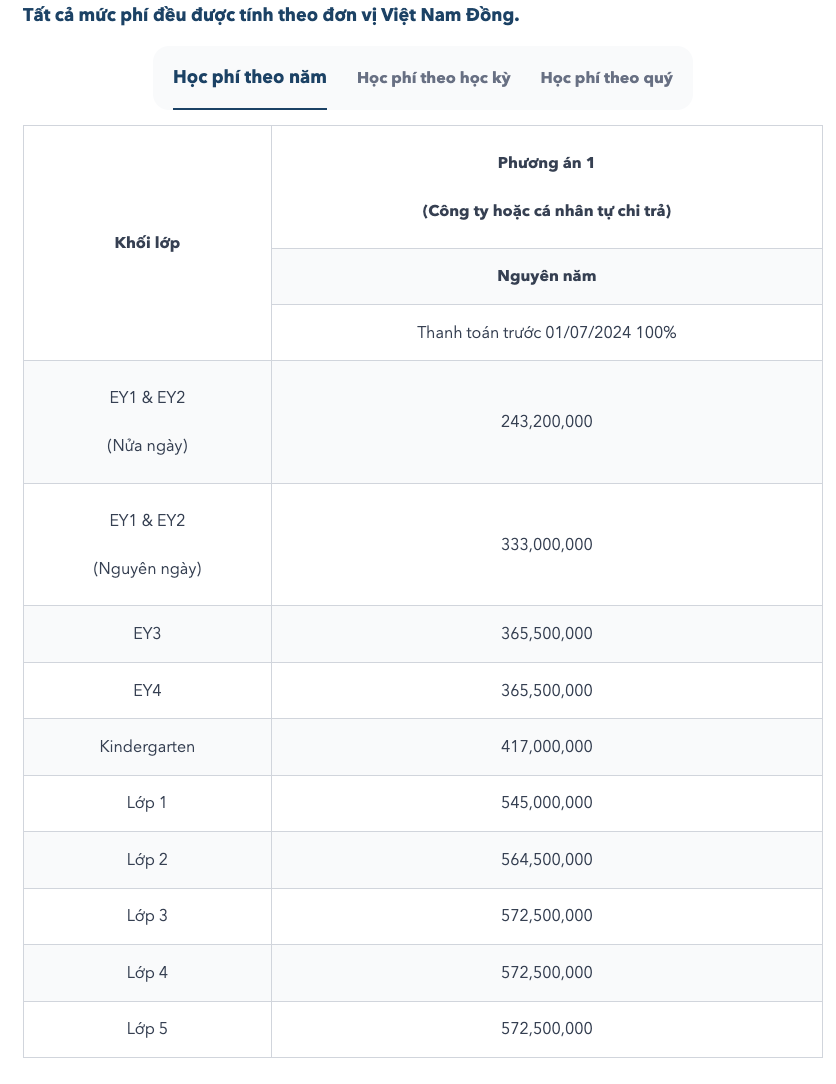
Task: Select the Lớp 3 row label
Action: click(x=147, y=916)
